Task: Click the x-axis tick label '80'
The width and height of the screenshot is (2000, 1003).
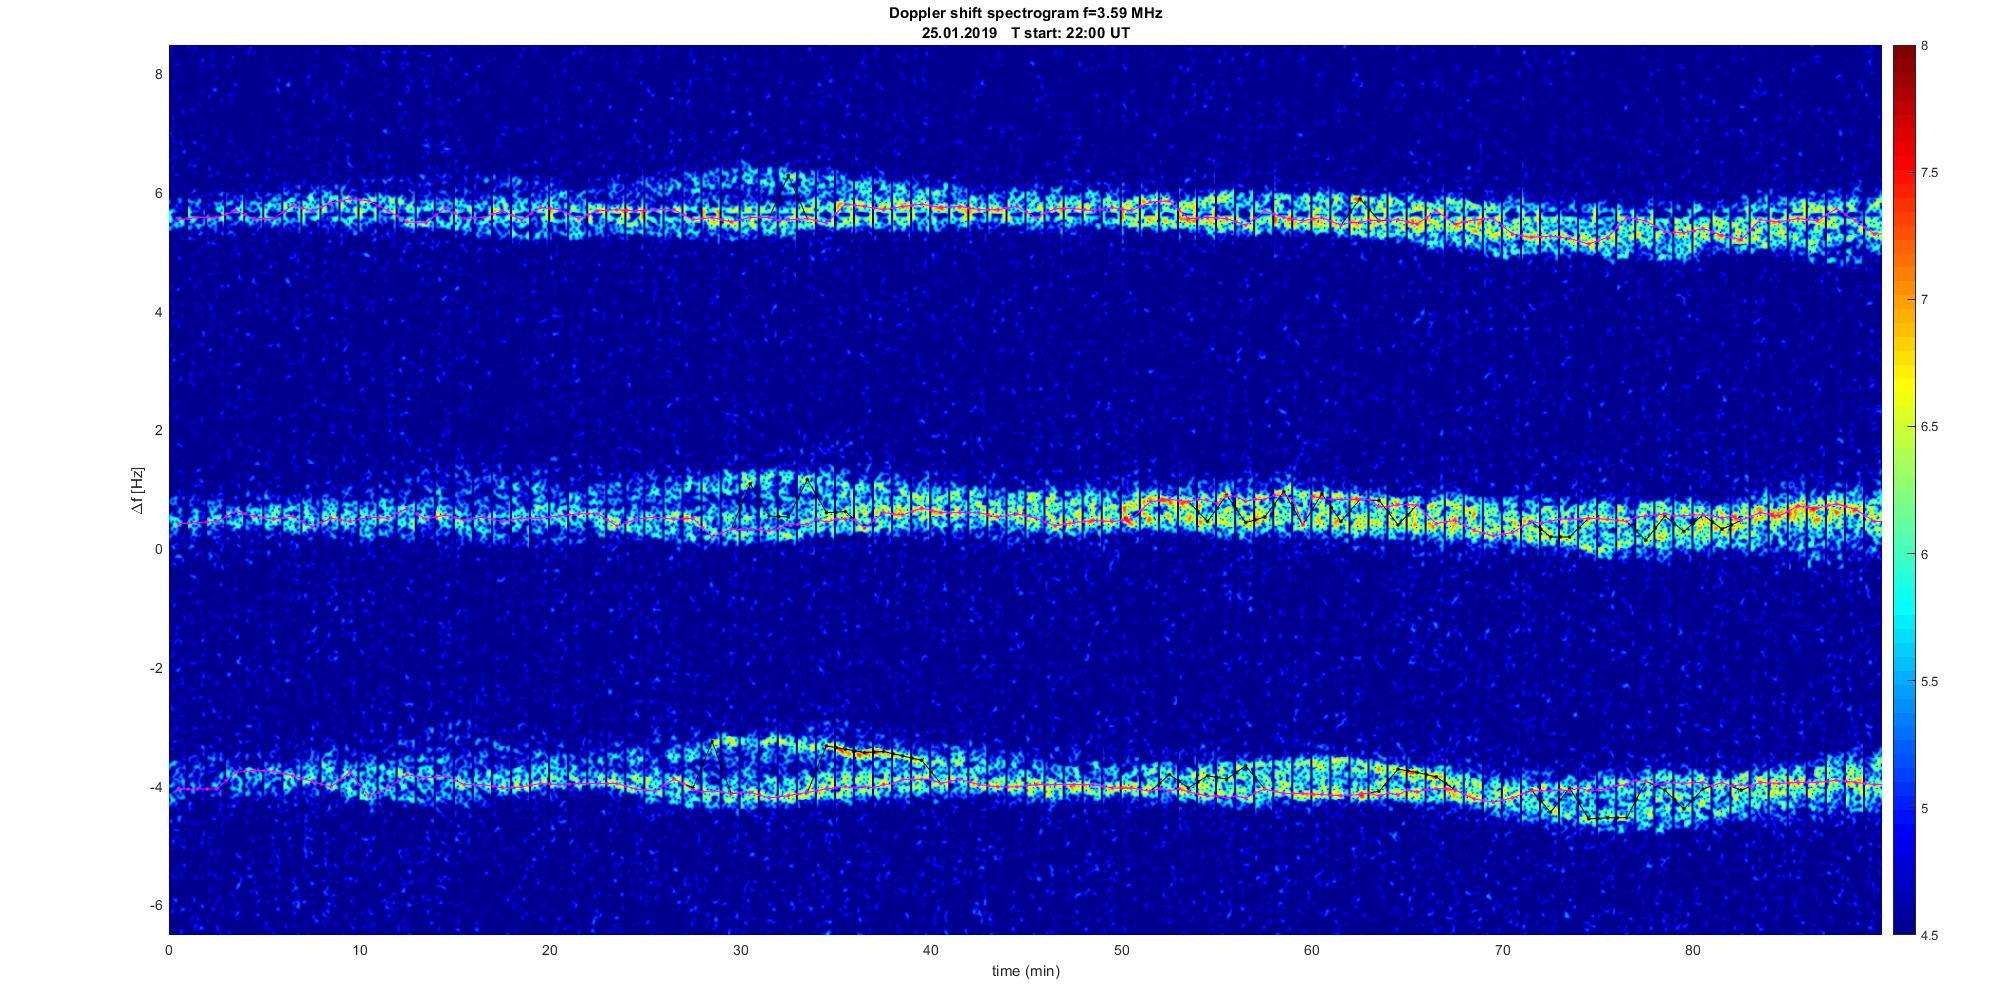Action: pyautogui.click(x=1692, y=950)
